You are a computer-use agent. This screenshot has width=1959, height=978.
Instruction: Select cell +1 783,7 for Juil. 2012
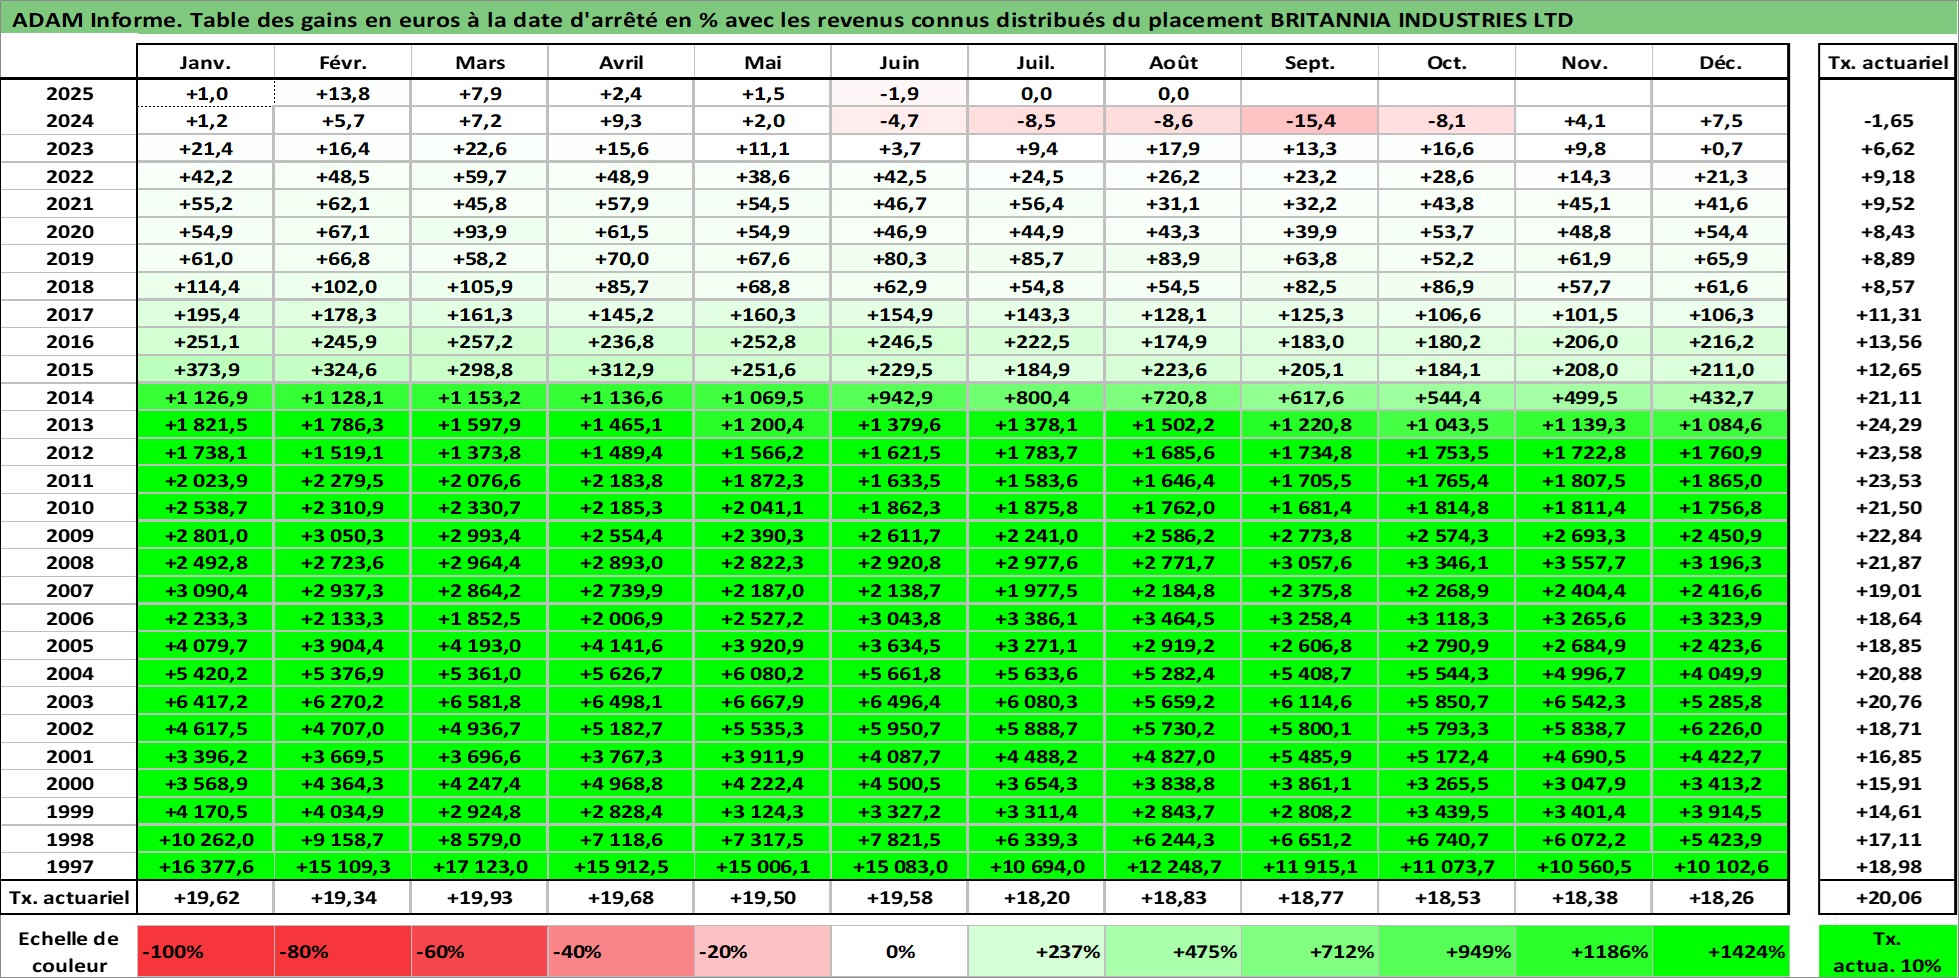tap(1036, 453)
